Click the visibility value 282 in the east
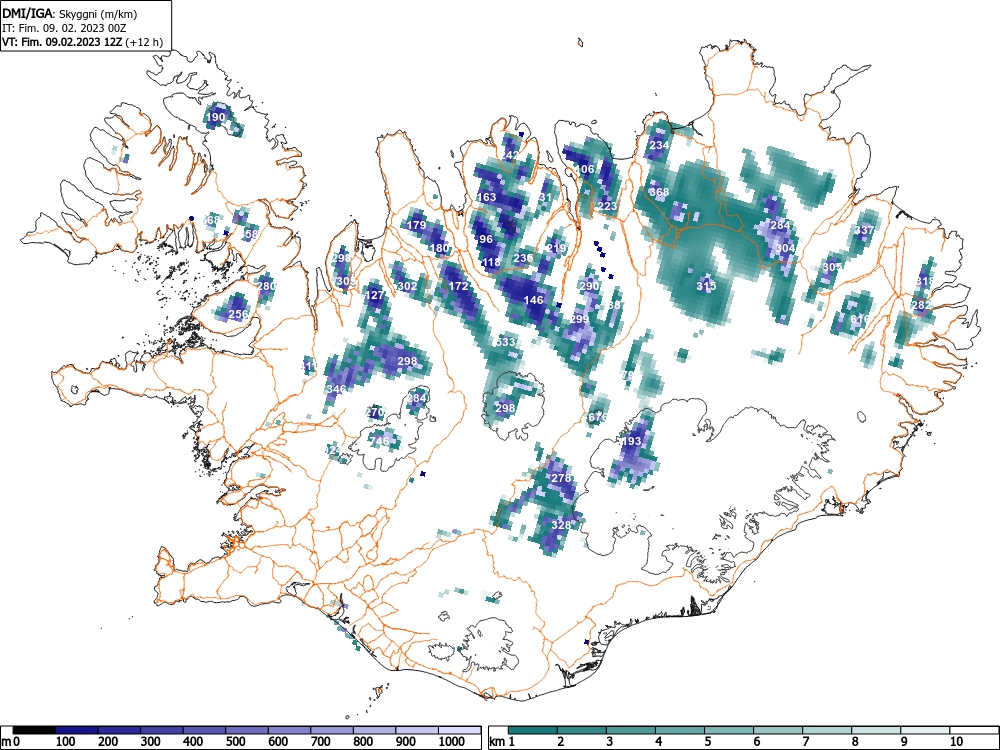 pos(921,305)
